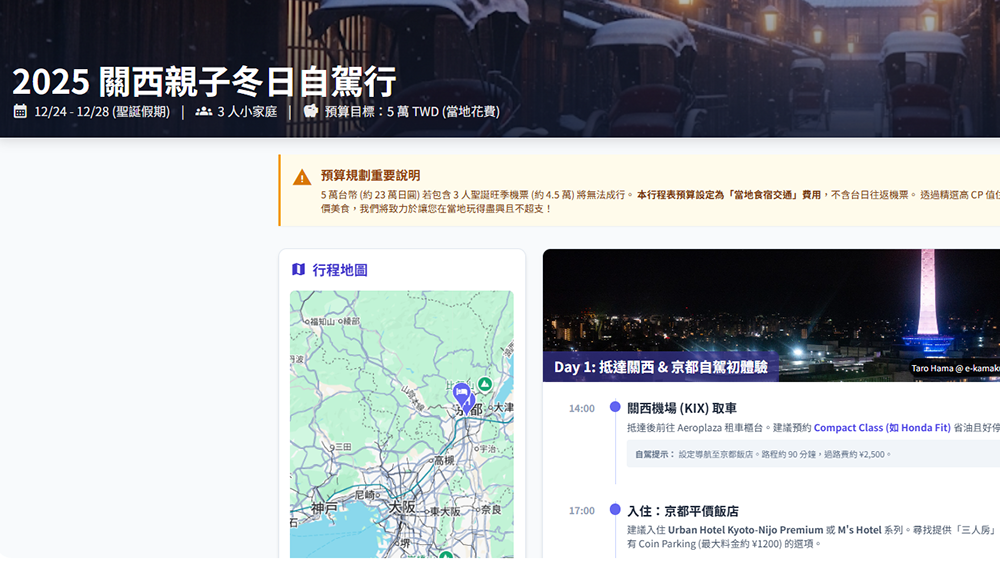Click the 關西機場 (KIX) 取車 heading
The image size is (1000, 562).
tap(681, 408)
